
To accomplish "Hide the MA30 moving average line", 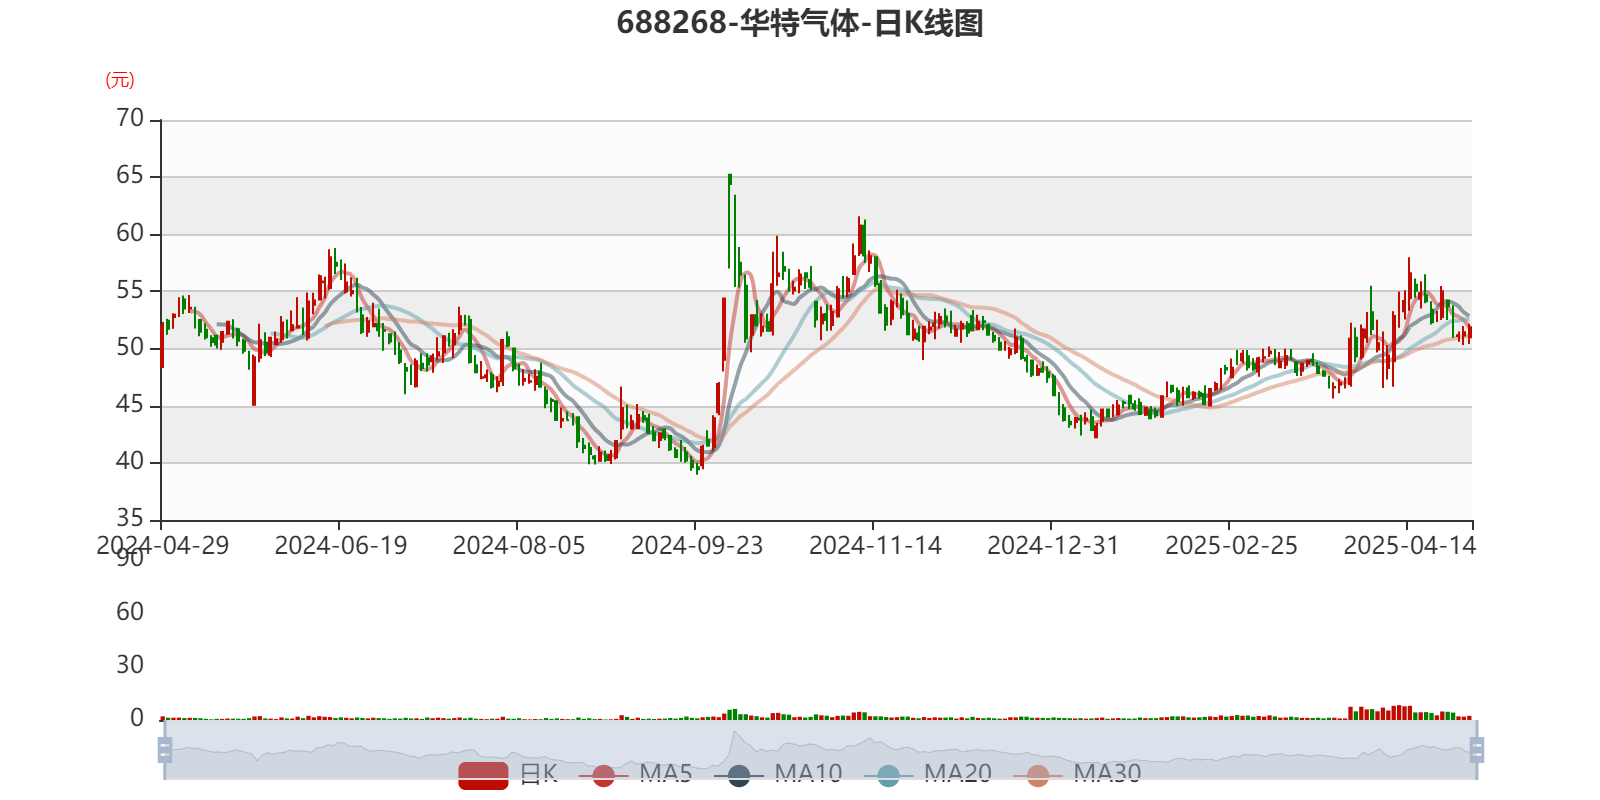I will tap(1077, 775).
